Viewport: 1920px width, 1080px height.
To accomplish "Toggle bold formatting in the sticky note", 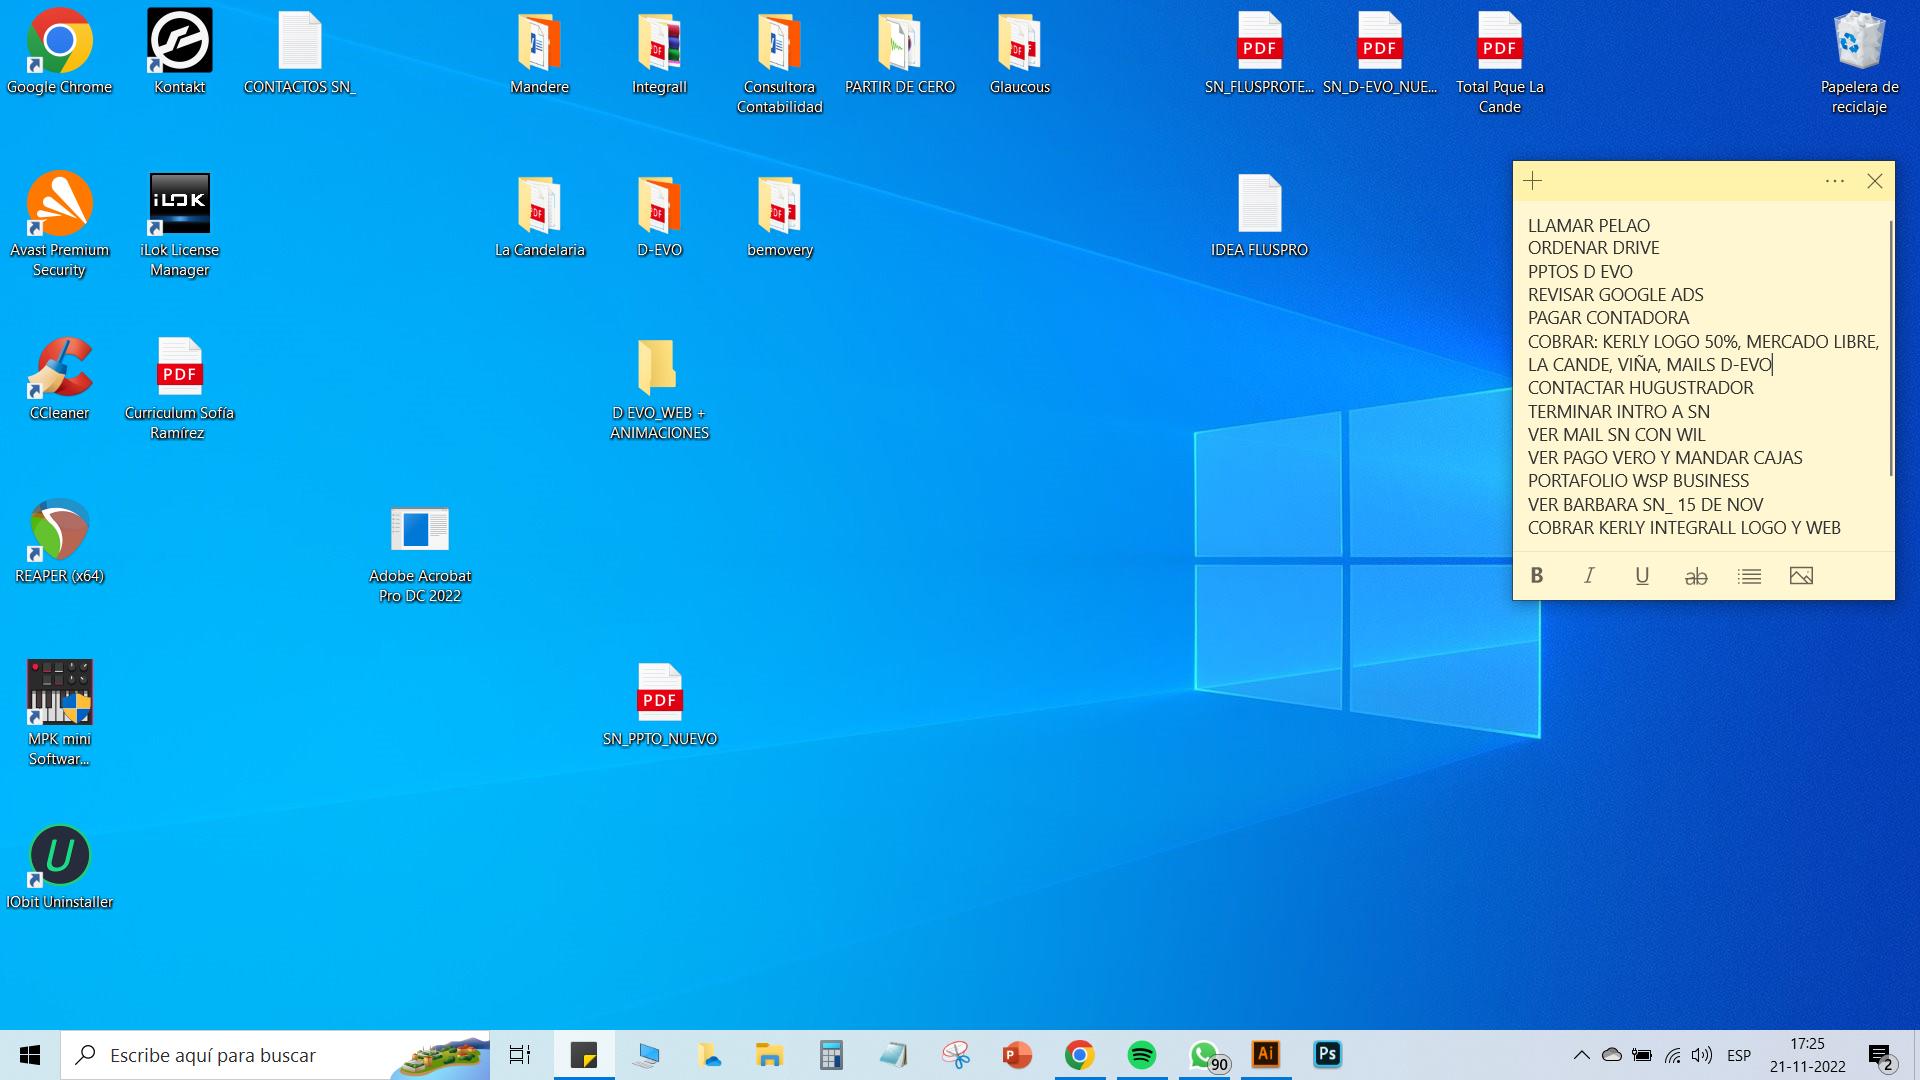I will click(x=1537, y=576).
